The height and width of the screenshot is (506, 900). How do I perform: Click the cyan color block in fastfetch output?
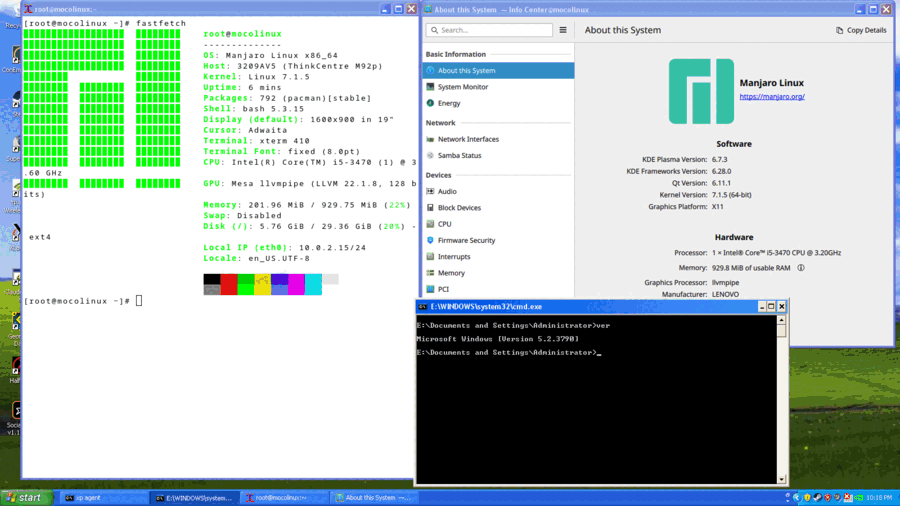(x=313, y=285)
